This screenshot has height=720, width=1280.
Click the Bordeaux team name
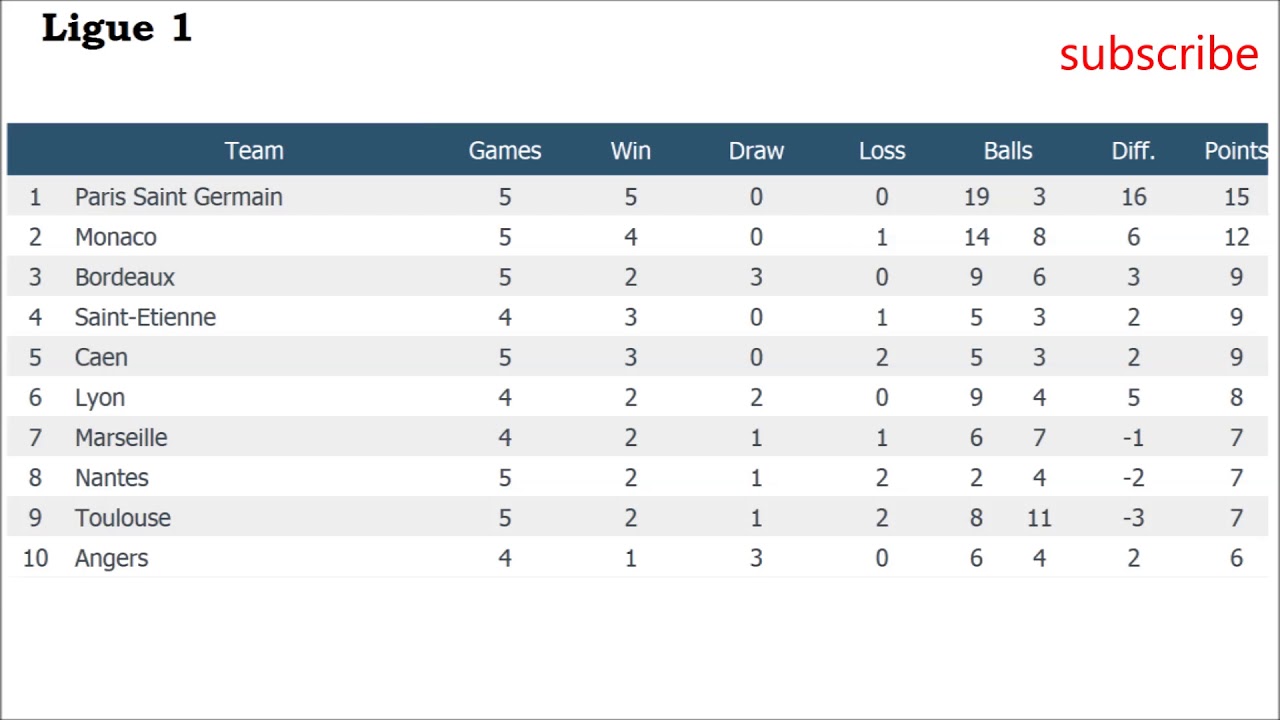coord(125,277)
